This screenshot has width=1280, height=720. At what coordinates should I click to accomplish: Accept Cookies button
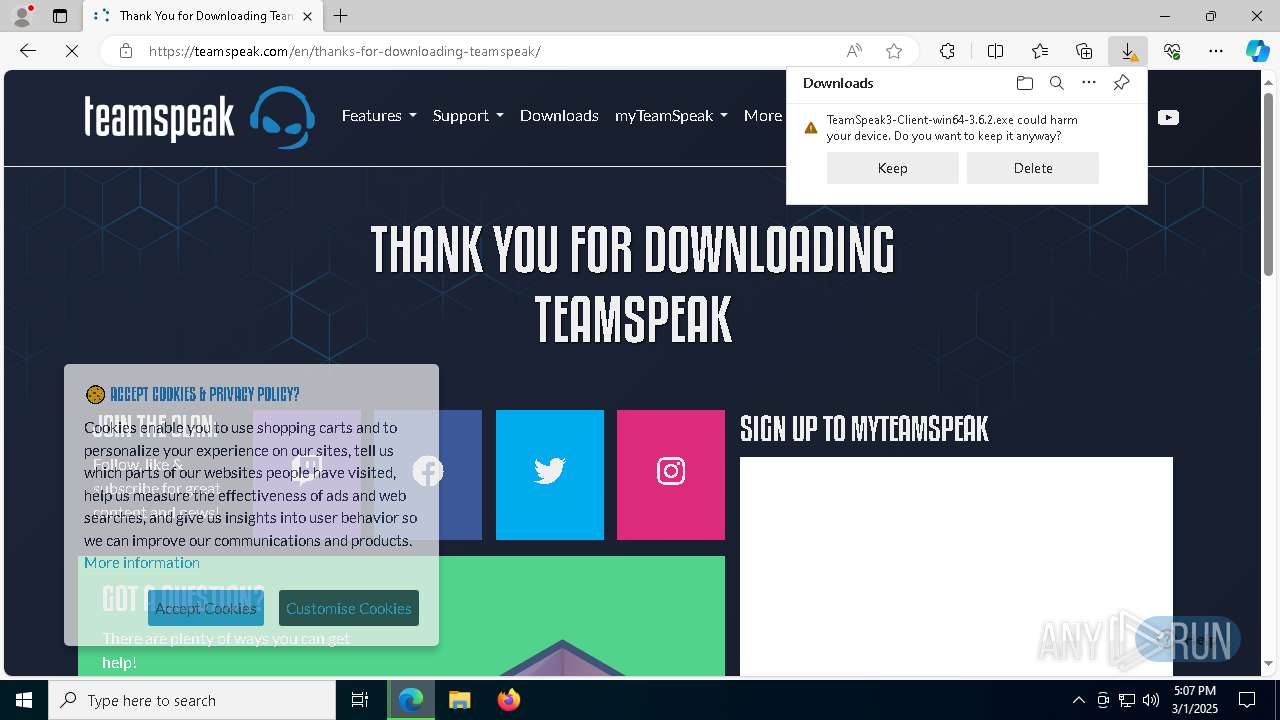click(206, 608)
